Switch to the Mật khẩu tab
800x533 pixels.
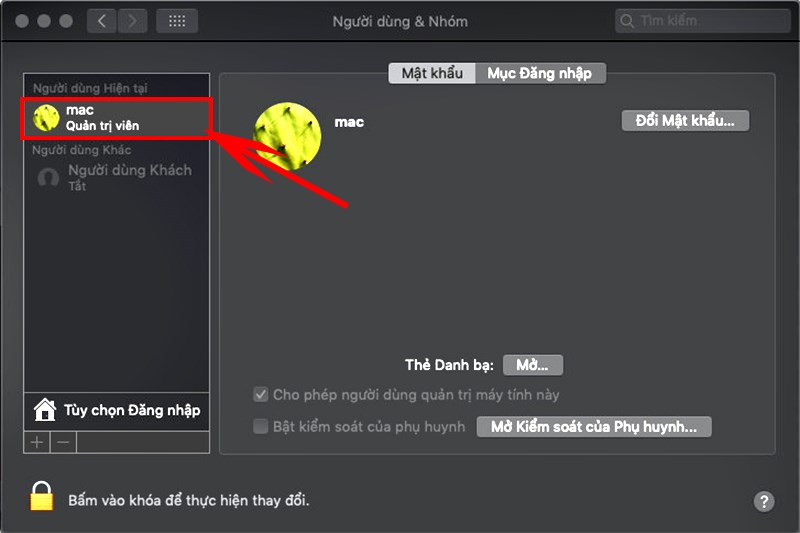tap(432, 73)
